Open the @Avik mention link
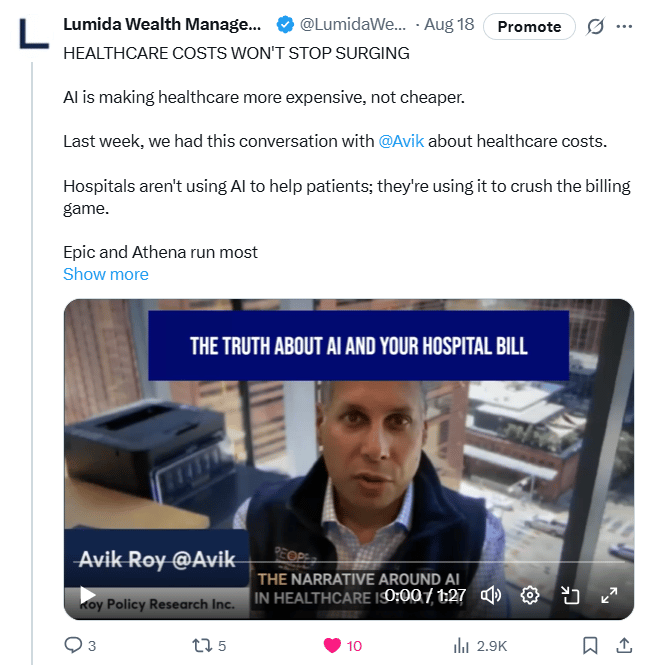This screenshot has width=653, height=665. pyautogui.click(x=401, y=141)
